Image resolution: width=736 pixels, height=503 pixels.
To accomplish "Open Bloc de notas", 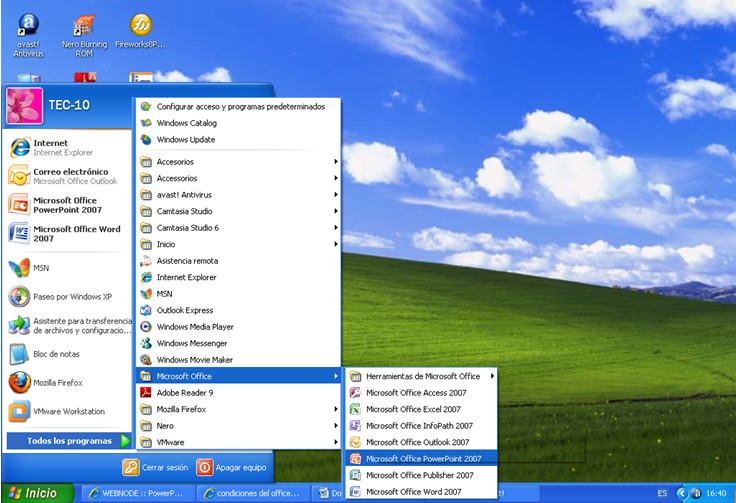I will [68, 354].
